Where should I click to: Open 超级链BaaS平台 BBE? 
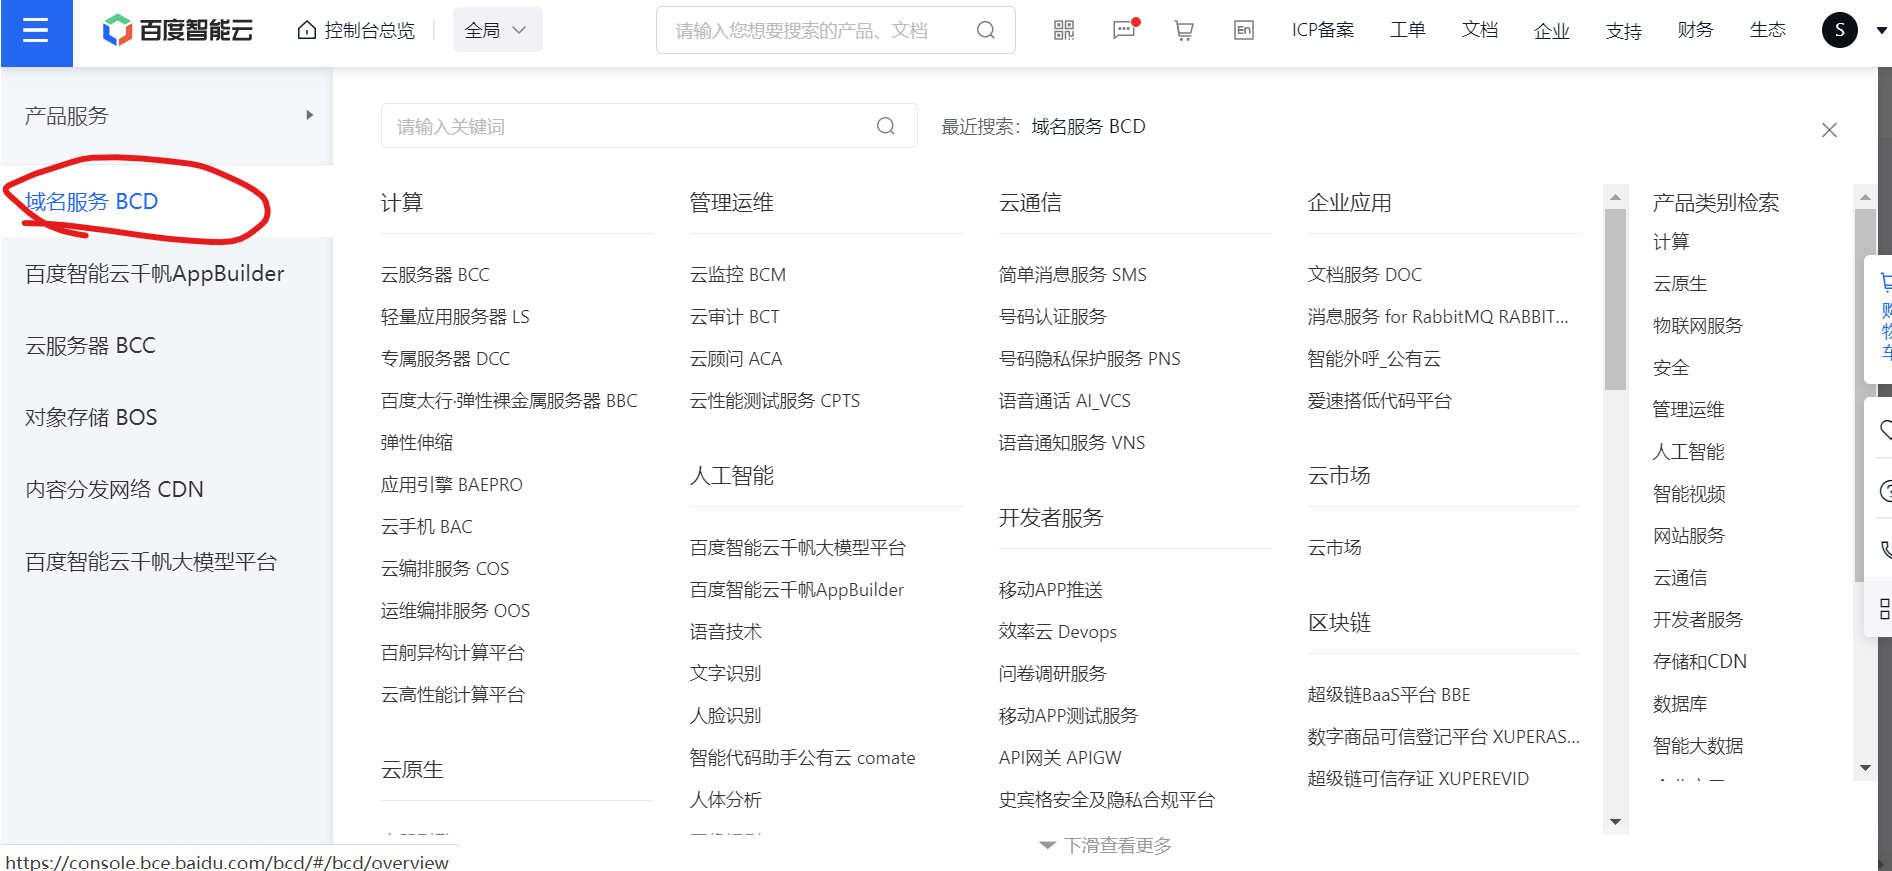(1389, 695)
